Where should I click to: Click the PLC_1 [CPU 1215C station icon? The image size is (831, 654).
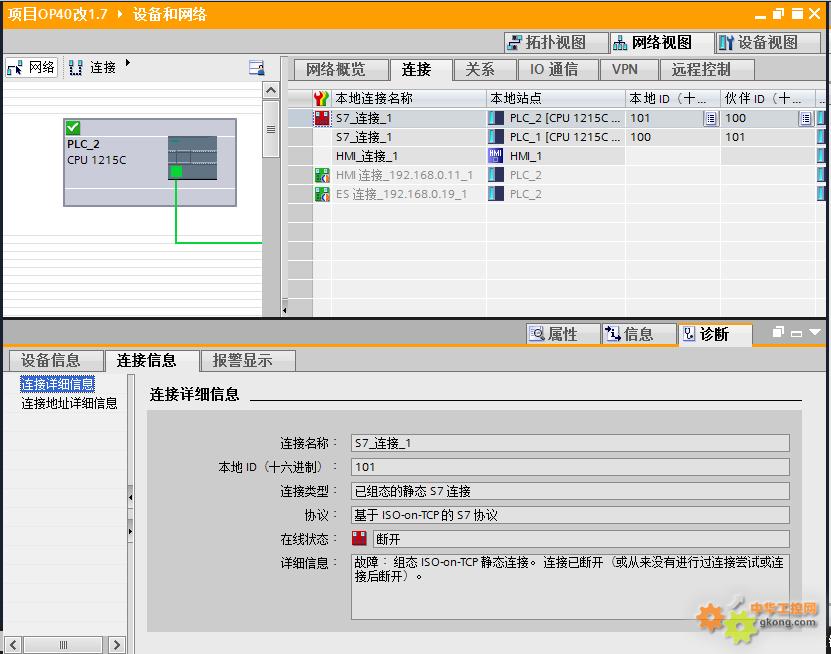point(496,137)
